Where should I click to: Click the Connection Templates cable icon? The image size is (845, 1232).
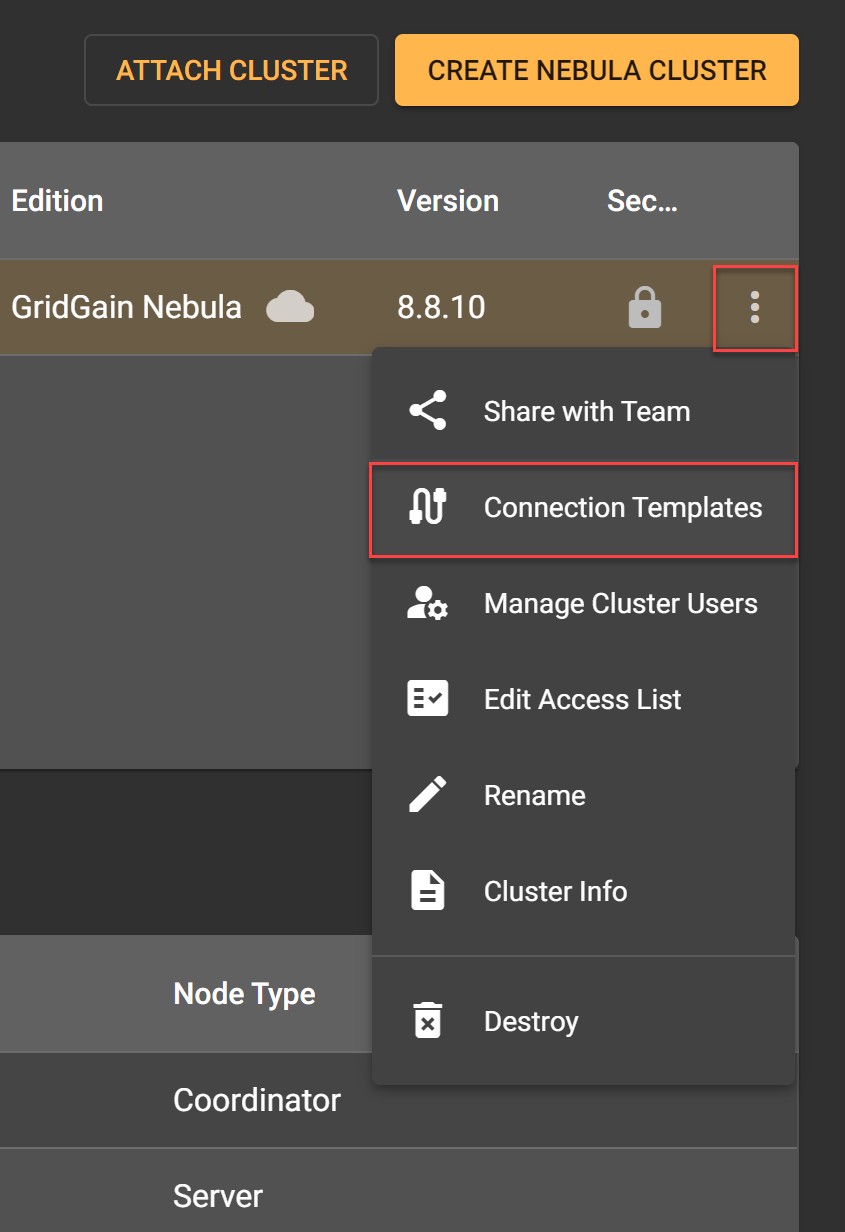tap(428, 507)
